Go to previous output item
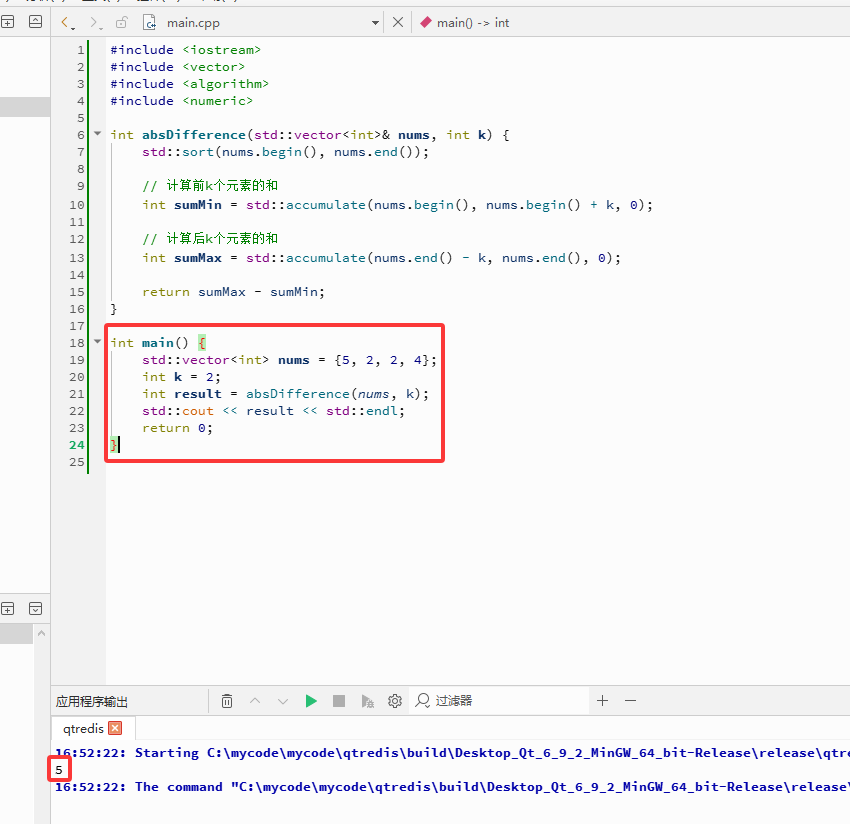The width and height of the screenshot is (850, 824). 255,701
